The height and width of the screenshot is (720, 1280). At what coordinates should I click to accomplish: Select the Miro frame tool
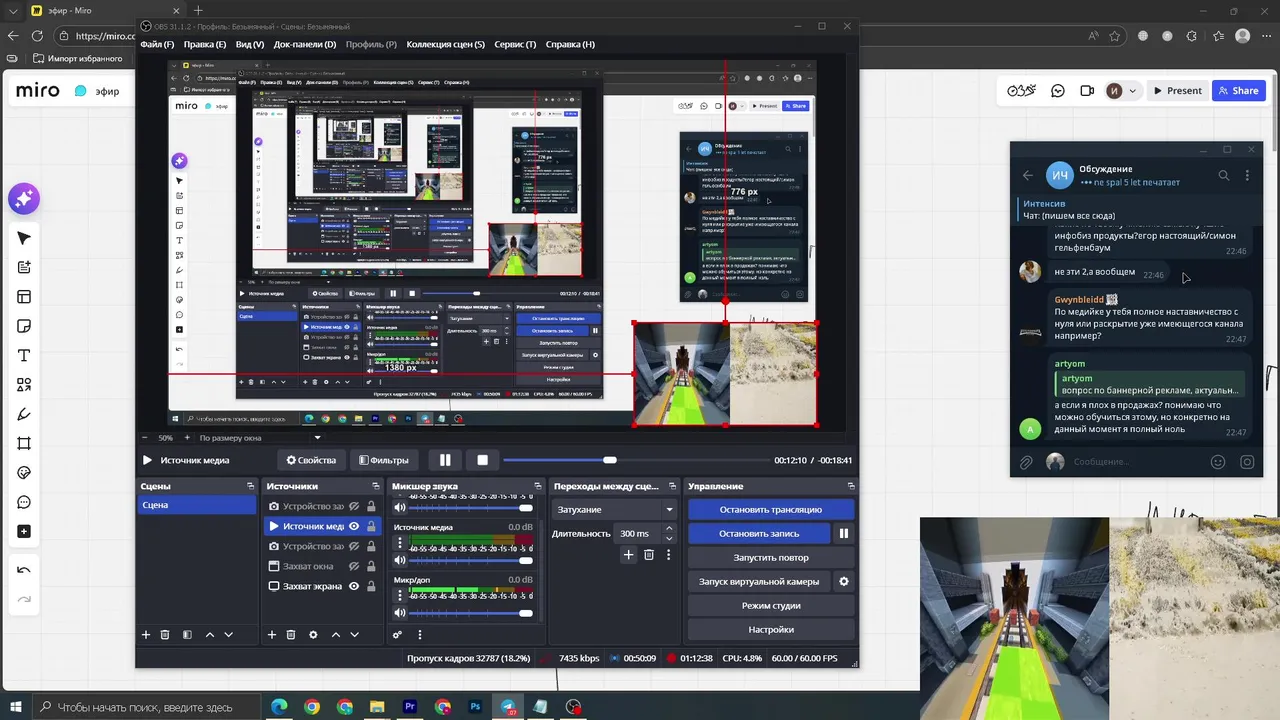24,443
